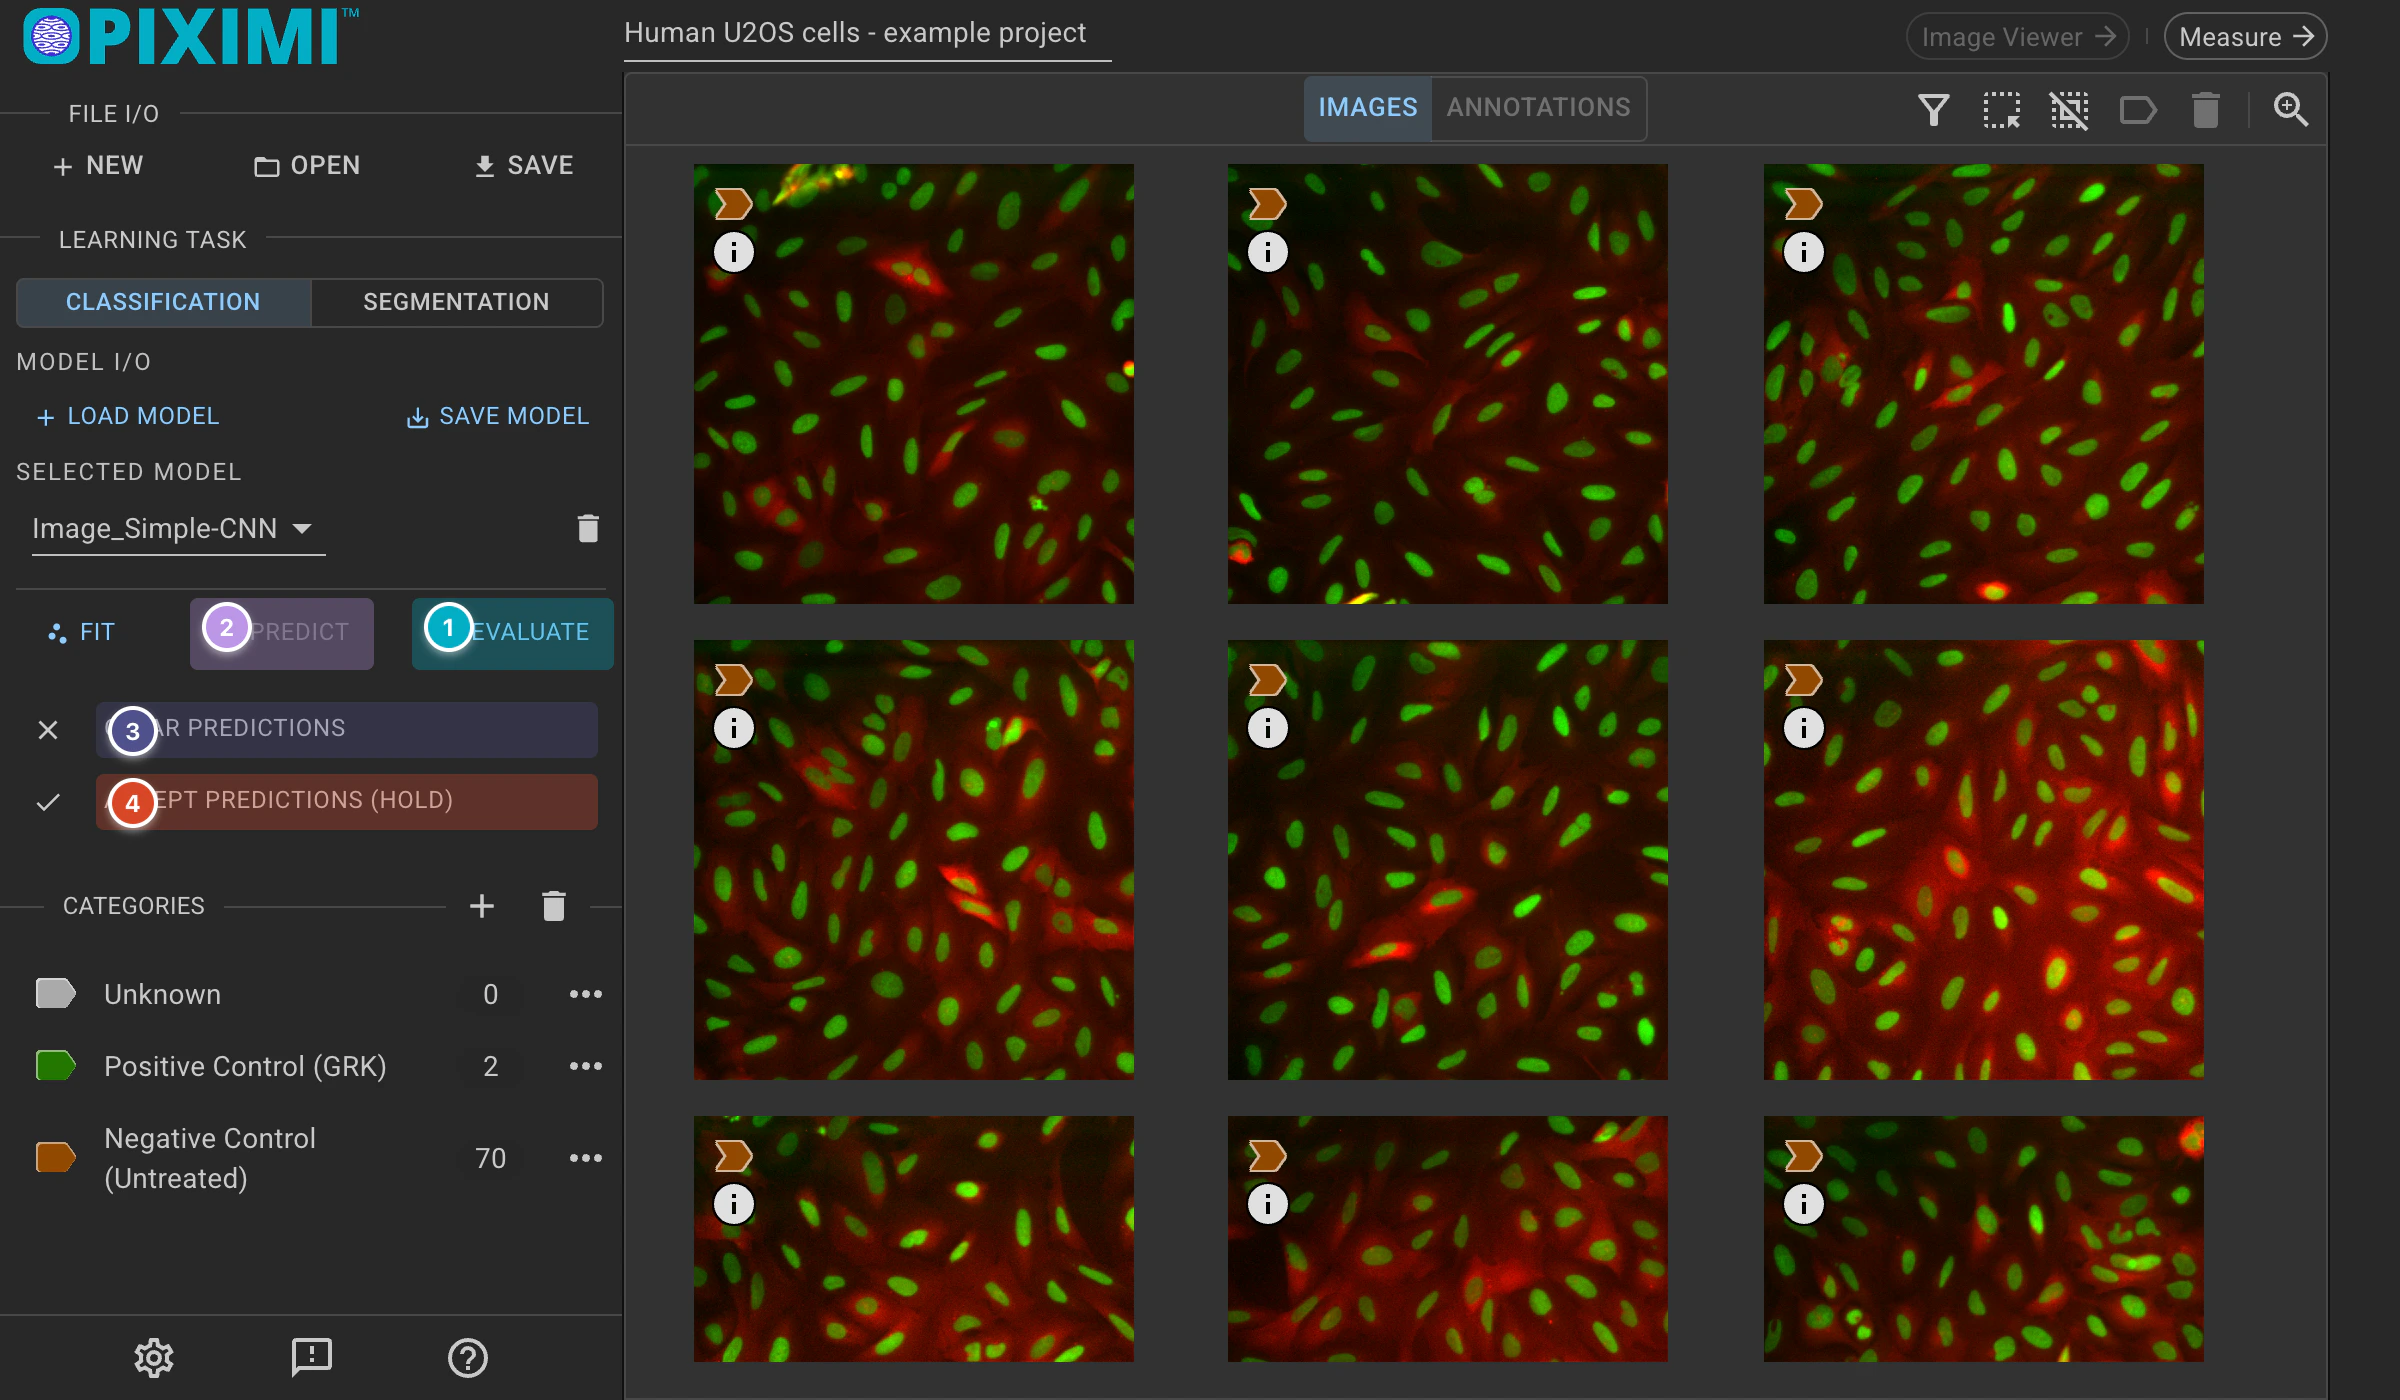Click Save Model
2400x1400 pixels.
(498, 416)
